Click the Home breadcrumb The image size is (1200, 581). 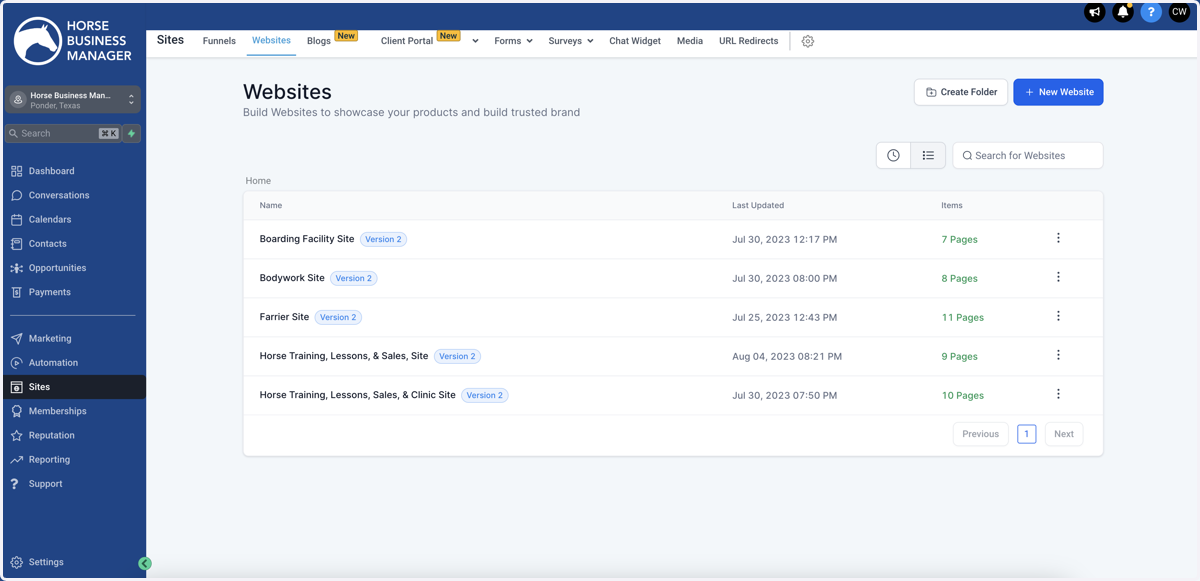click(258, 181)
